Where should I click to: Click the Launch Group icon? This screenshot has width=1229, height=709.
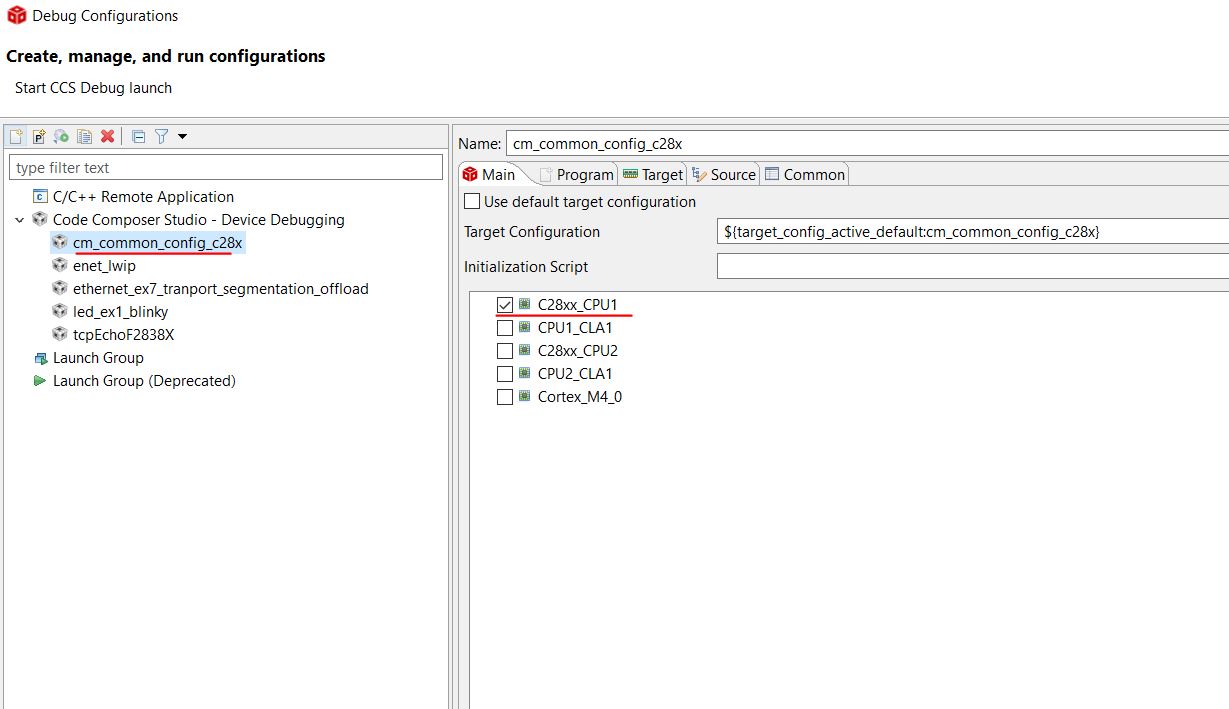coord(40,358)
